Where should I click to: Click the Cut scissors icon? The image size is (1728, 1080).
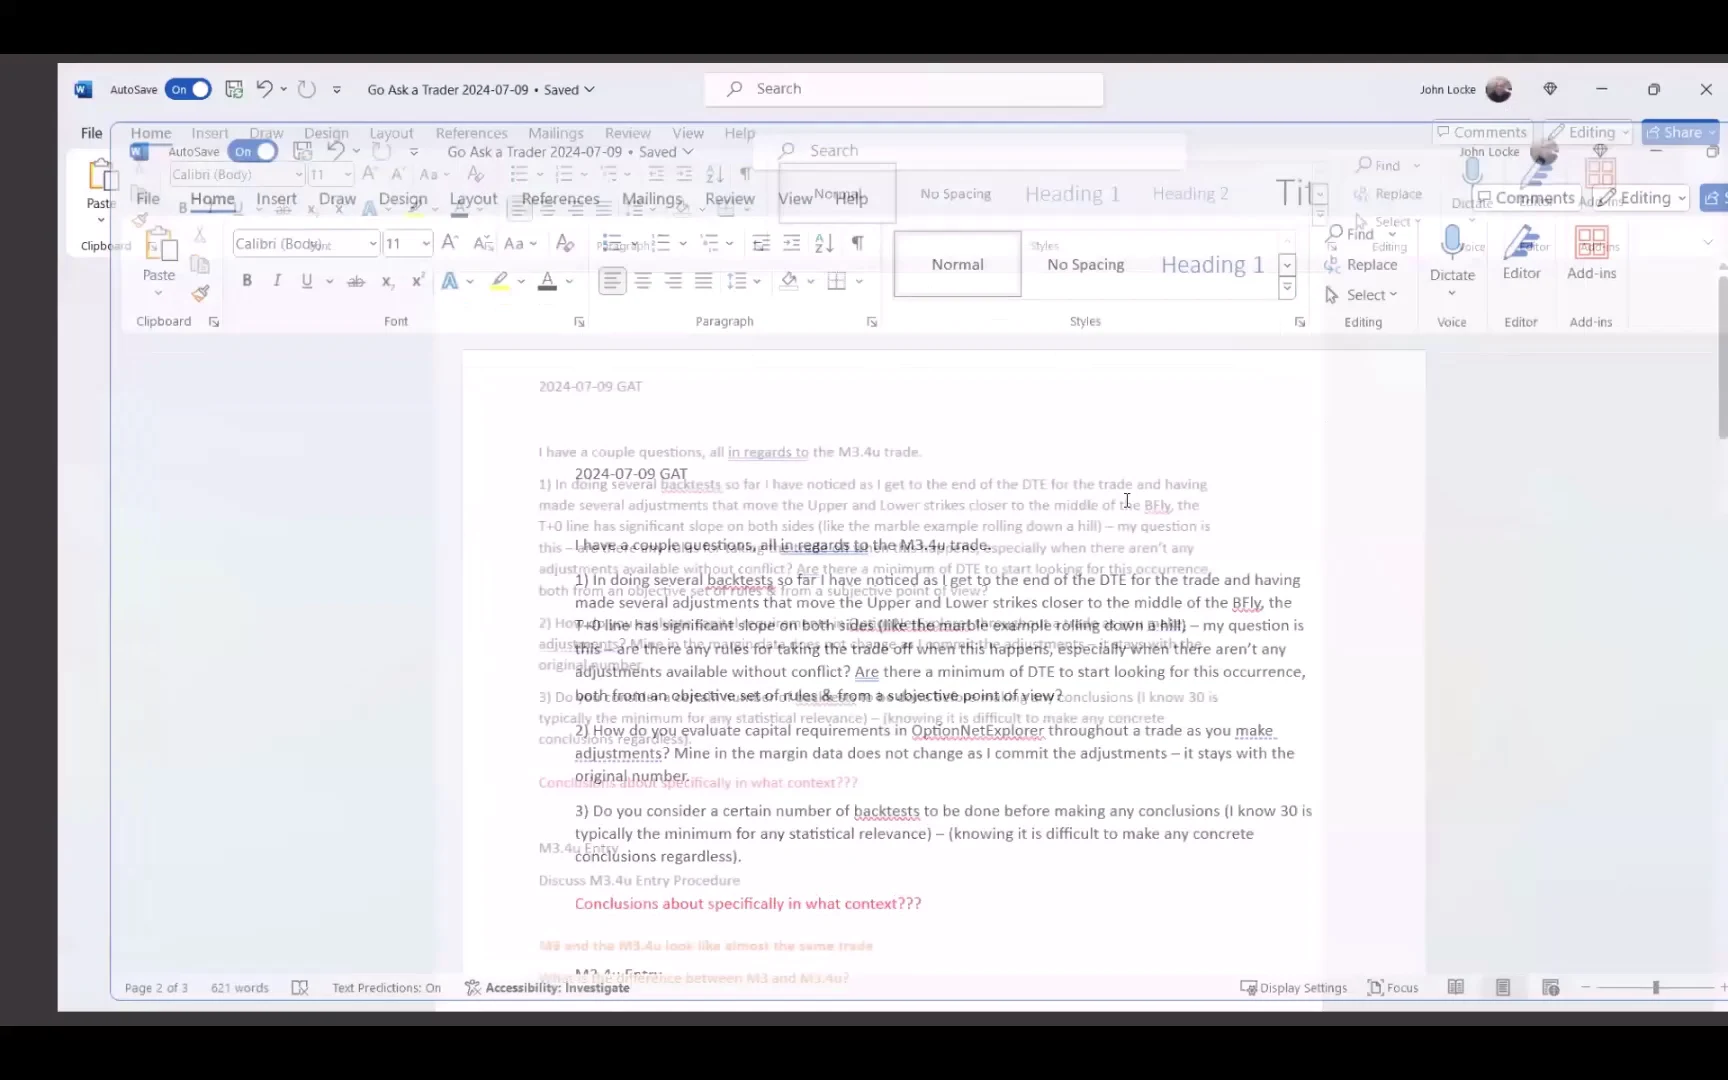pos(200,235)
